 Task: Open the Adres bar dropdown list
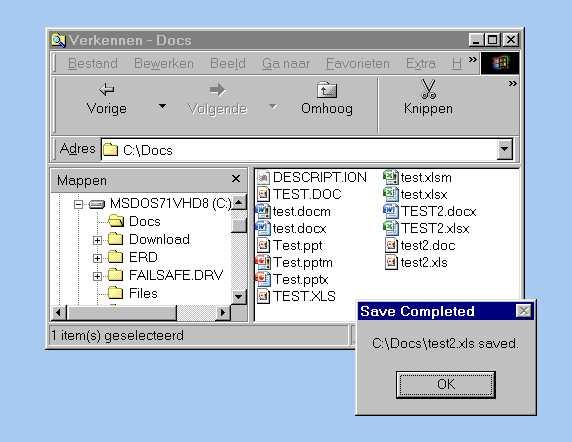pyautogui.click(x=505, y=149)
